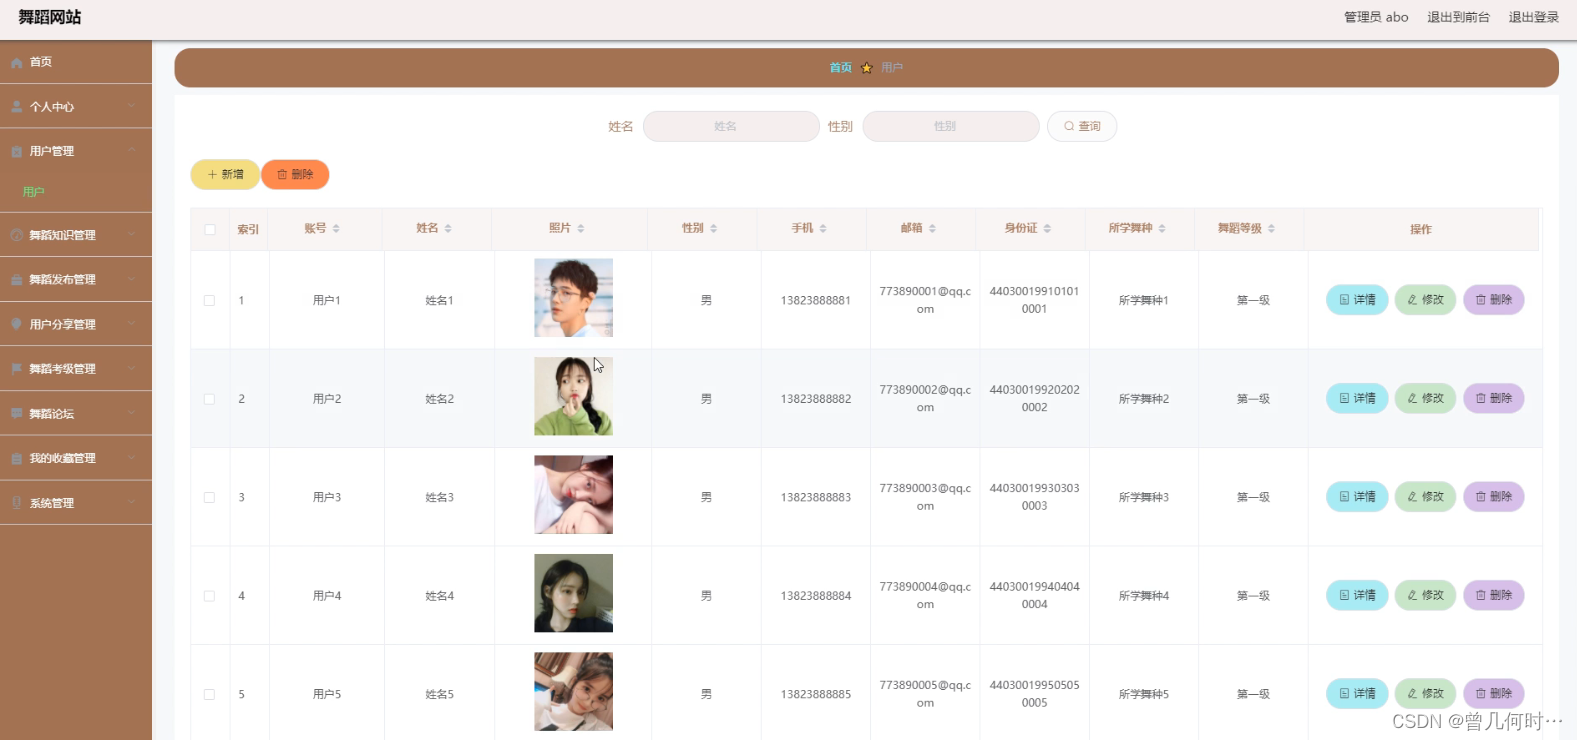
Task: Select the 用户 submenu item in sidebar
Action: (x=76, y=192)
